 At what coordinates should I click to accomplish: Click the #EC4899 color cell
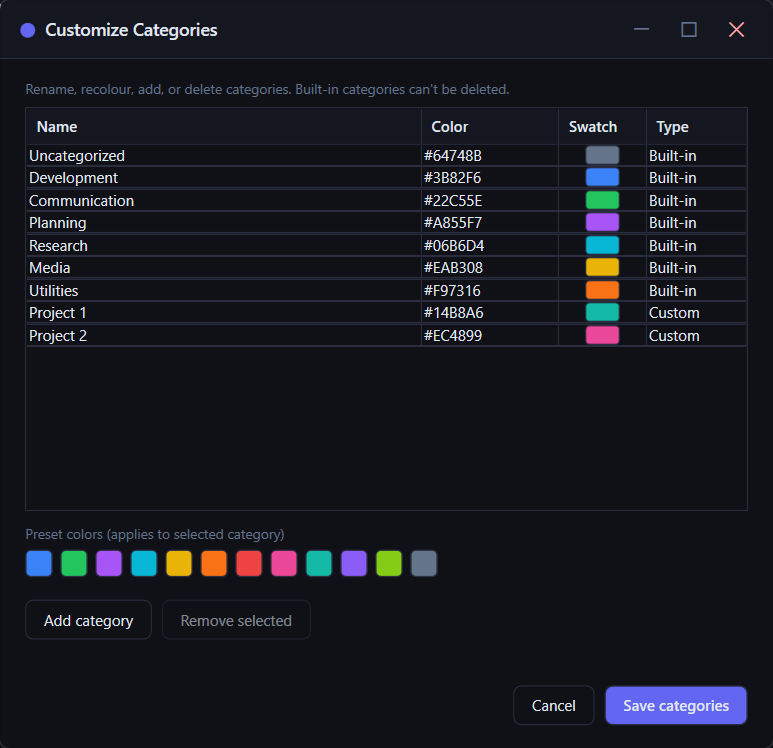[490, 335]
